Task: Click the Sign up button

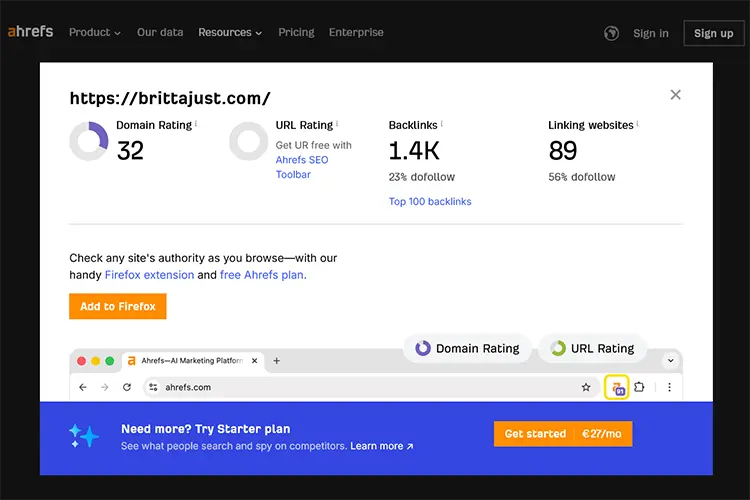Action: pyautogui.click(x=714, y=33)
